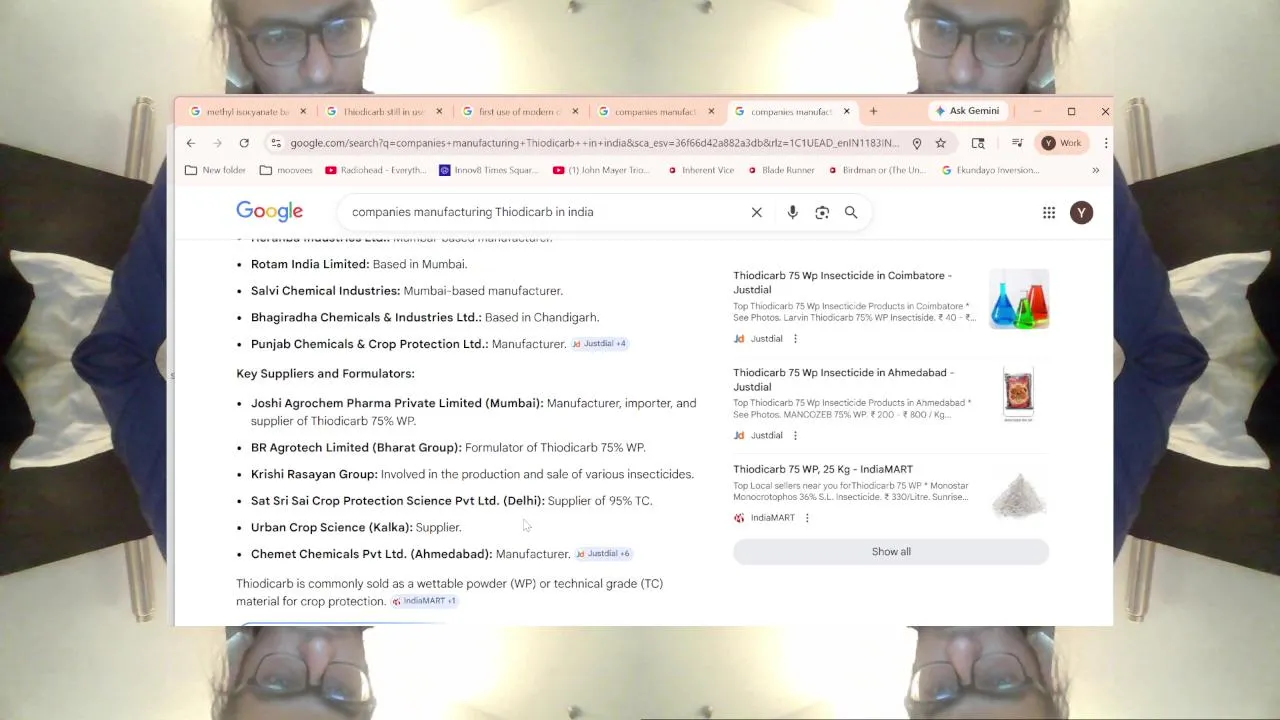This screenshot has height=720, width=1280.
Task: Close the active companies manufact tab
Action: 847,112
